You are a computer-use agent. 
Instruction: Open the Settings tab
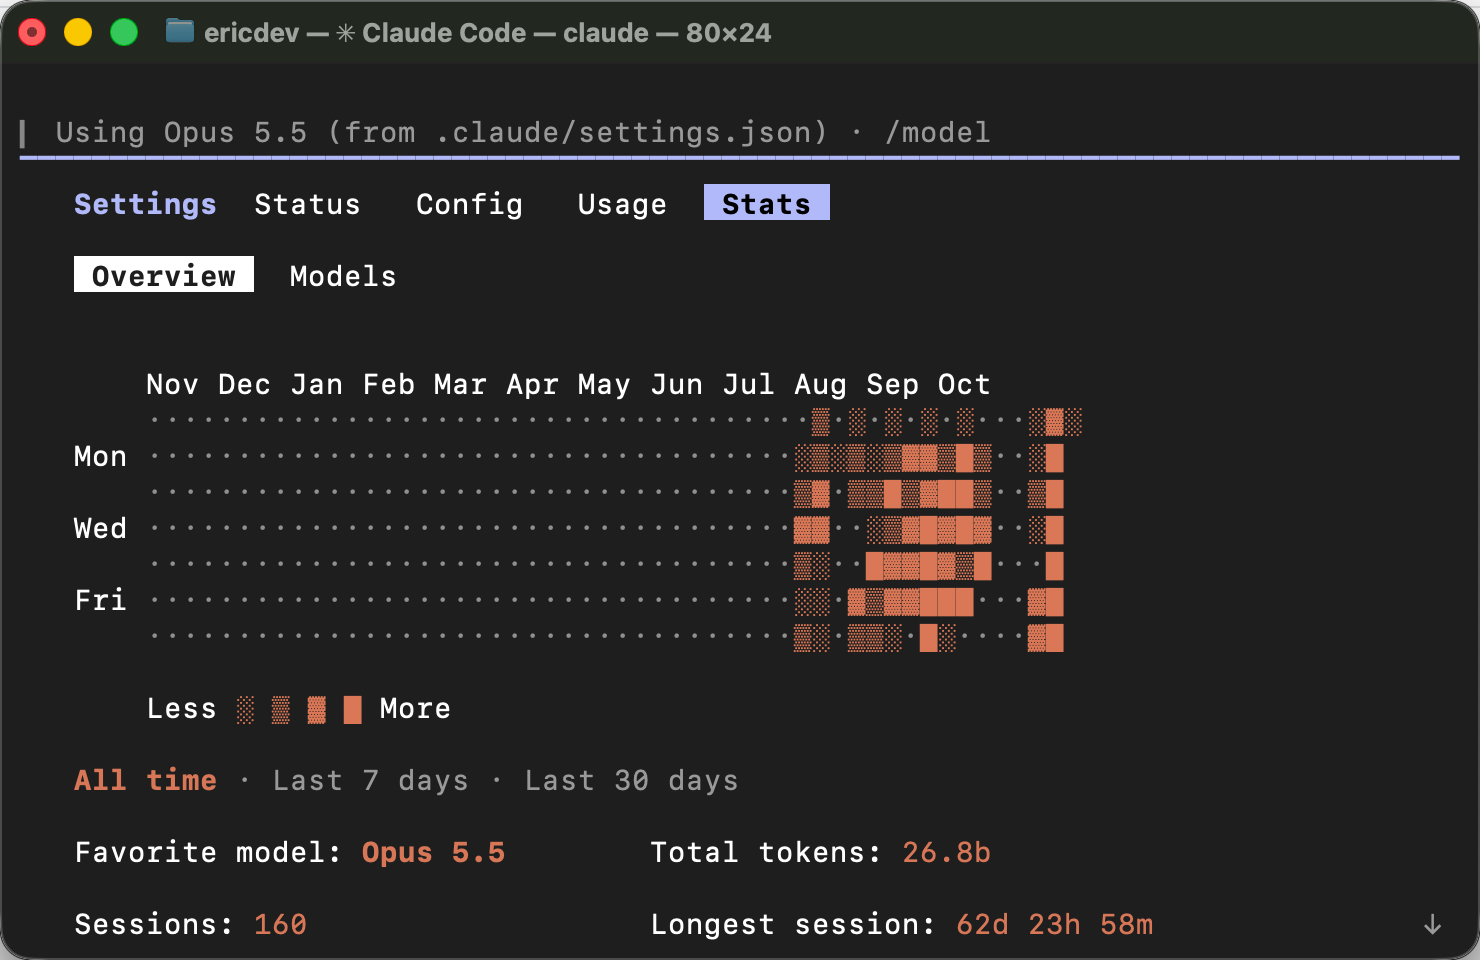145,204
